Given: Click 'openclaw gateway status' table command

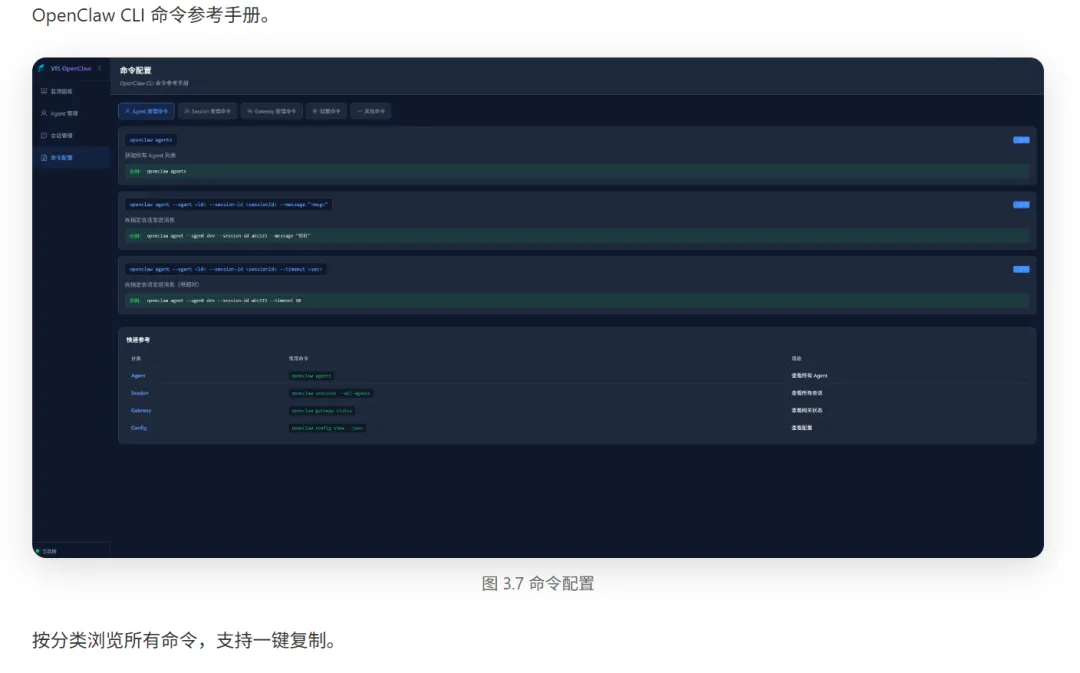Looking at the screenshot, I should tap(322, 411).
